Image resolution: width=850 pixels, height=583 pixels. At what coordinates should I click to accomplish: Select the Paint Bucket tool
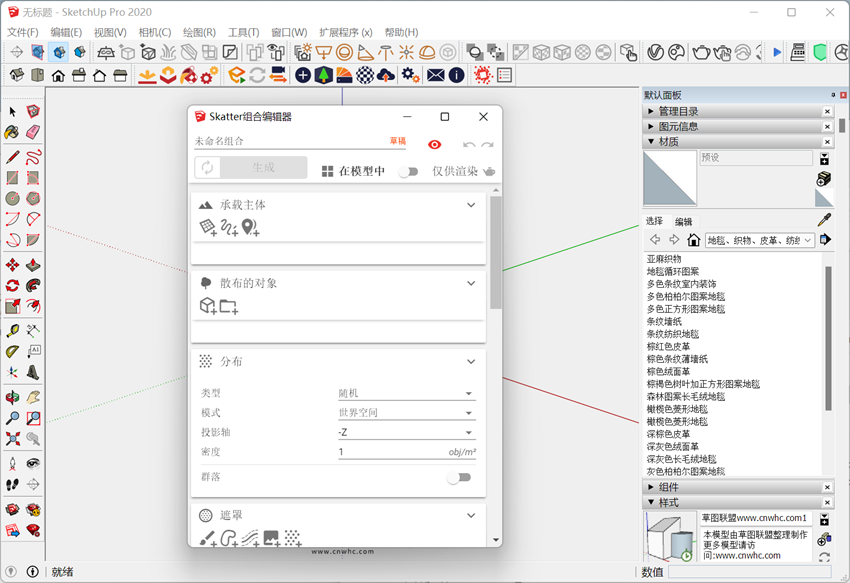point(12,132)
